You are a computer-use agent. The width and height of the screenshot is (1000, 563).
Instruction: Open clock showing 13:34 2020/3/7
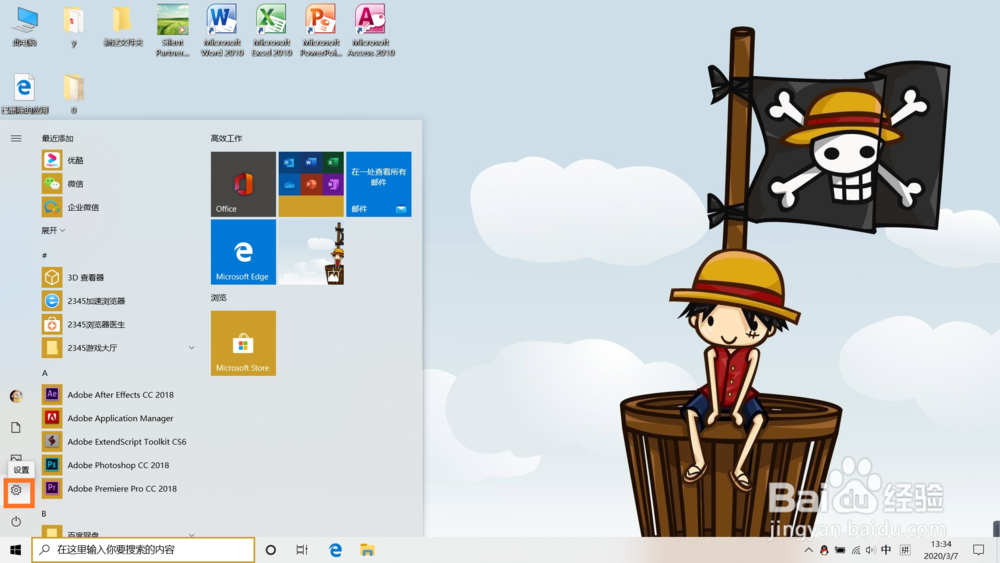coord(941,550)
